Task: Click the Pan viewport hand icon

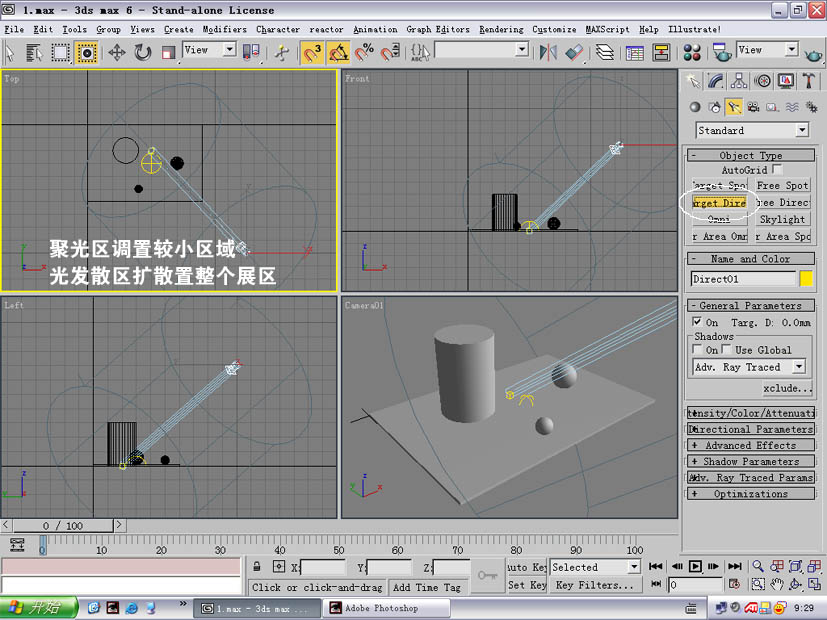Action: [776, 584]
